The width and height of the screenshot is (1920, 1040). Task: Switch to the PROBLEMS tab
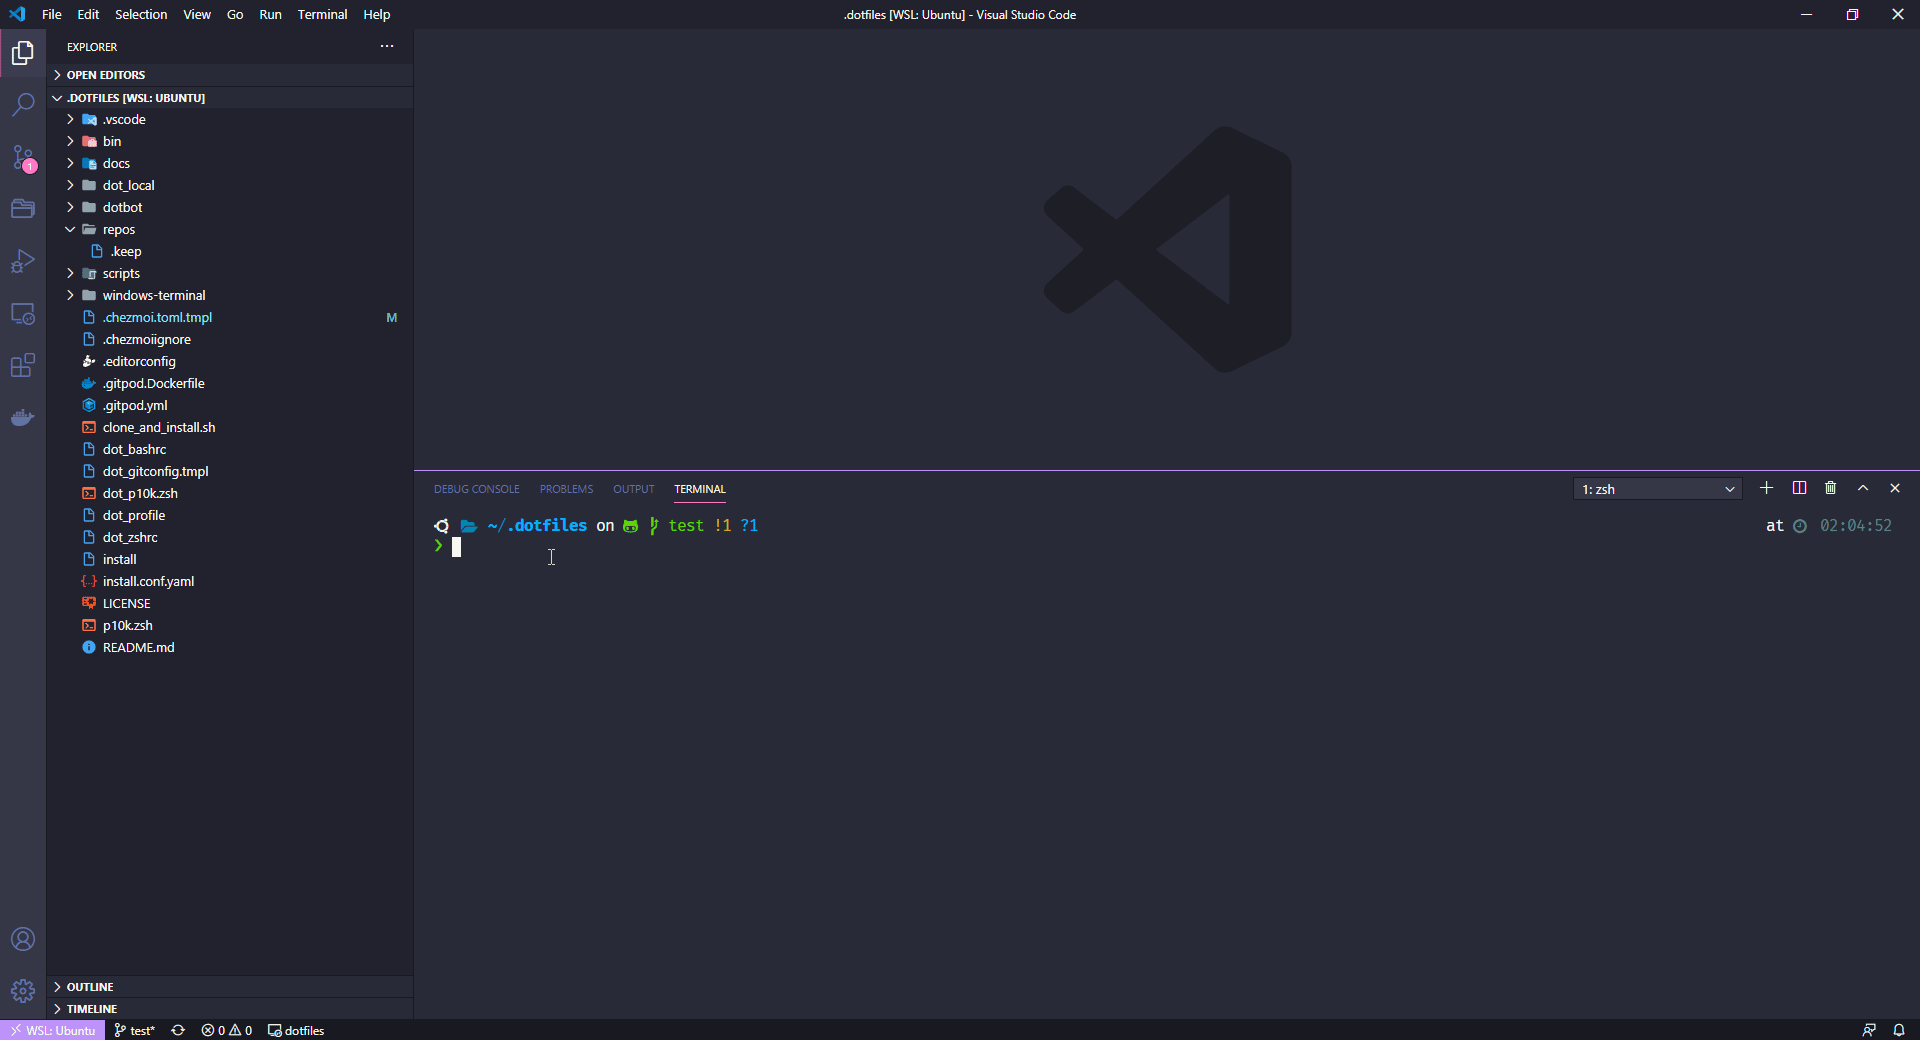click(x=565, y=489)
